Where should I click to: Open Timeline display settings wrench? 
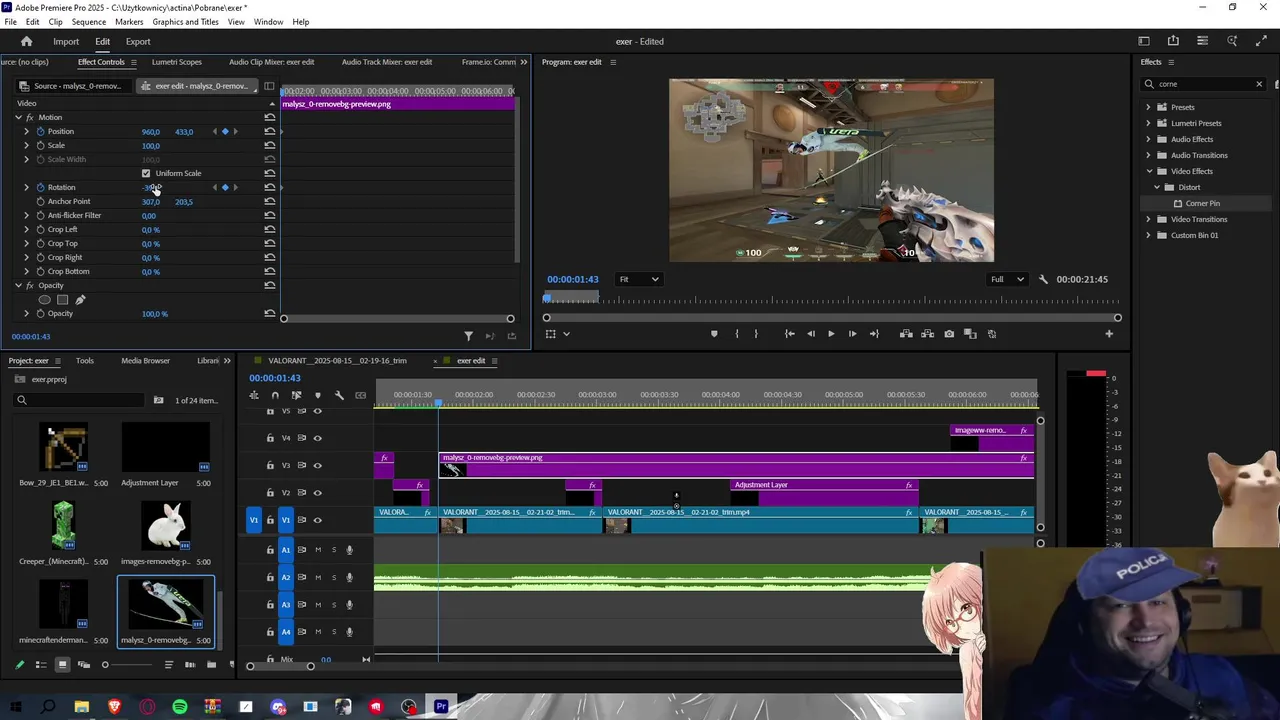tap(339, 395)
